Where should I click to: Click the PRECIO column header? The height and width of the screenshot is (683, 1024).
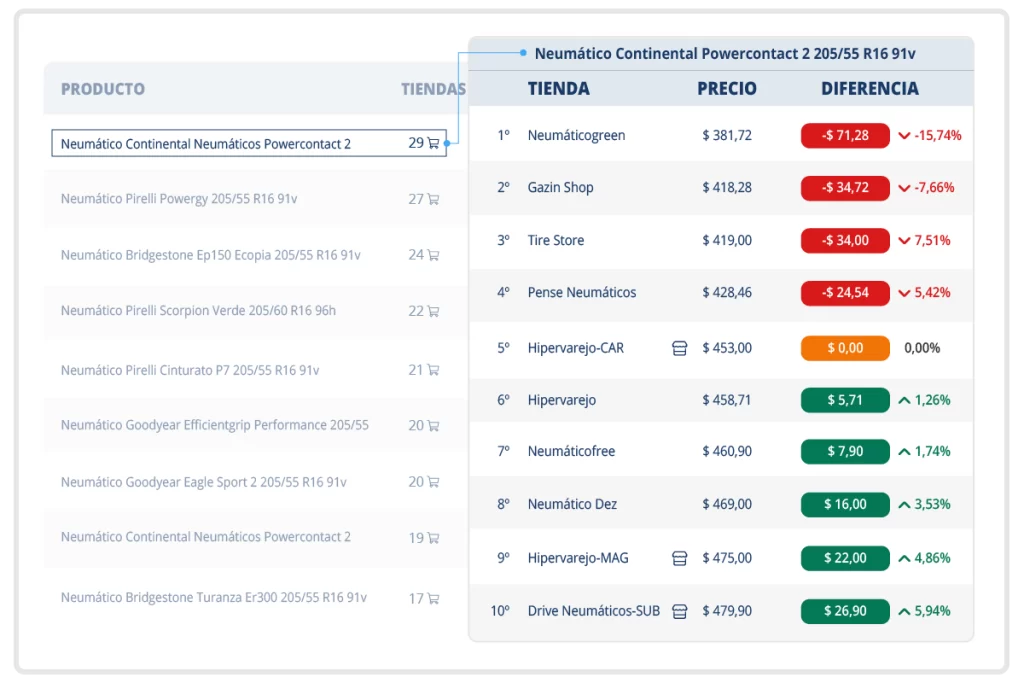click(727, 89)
